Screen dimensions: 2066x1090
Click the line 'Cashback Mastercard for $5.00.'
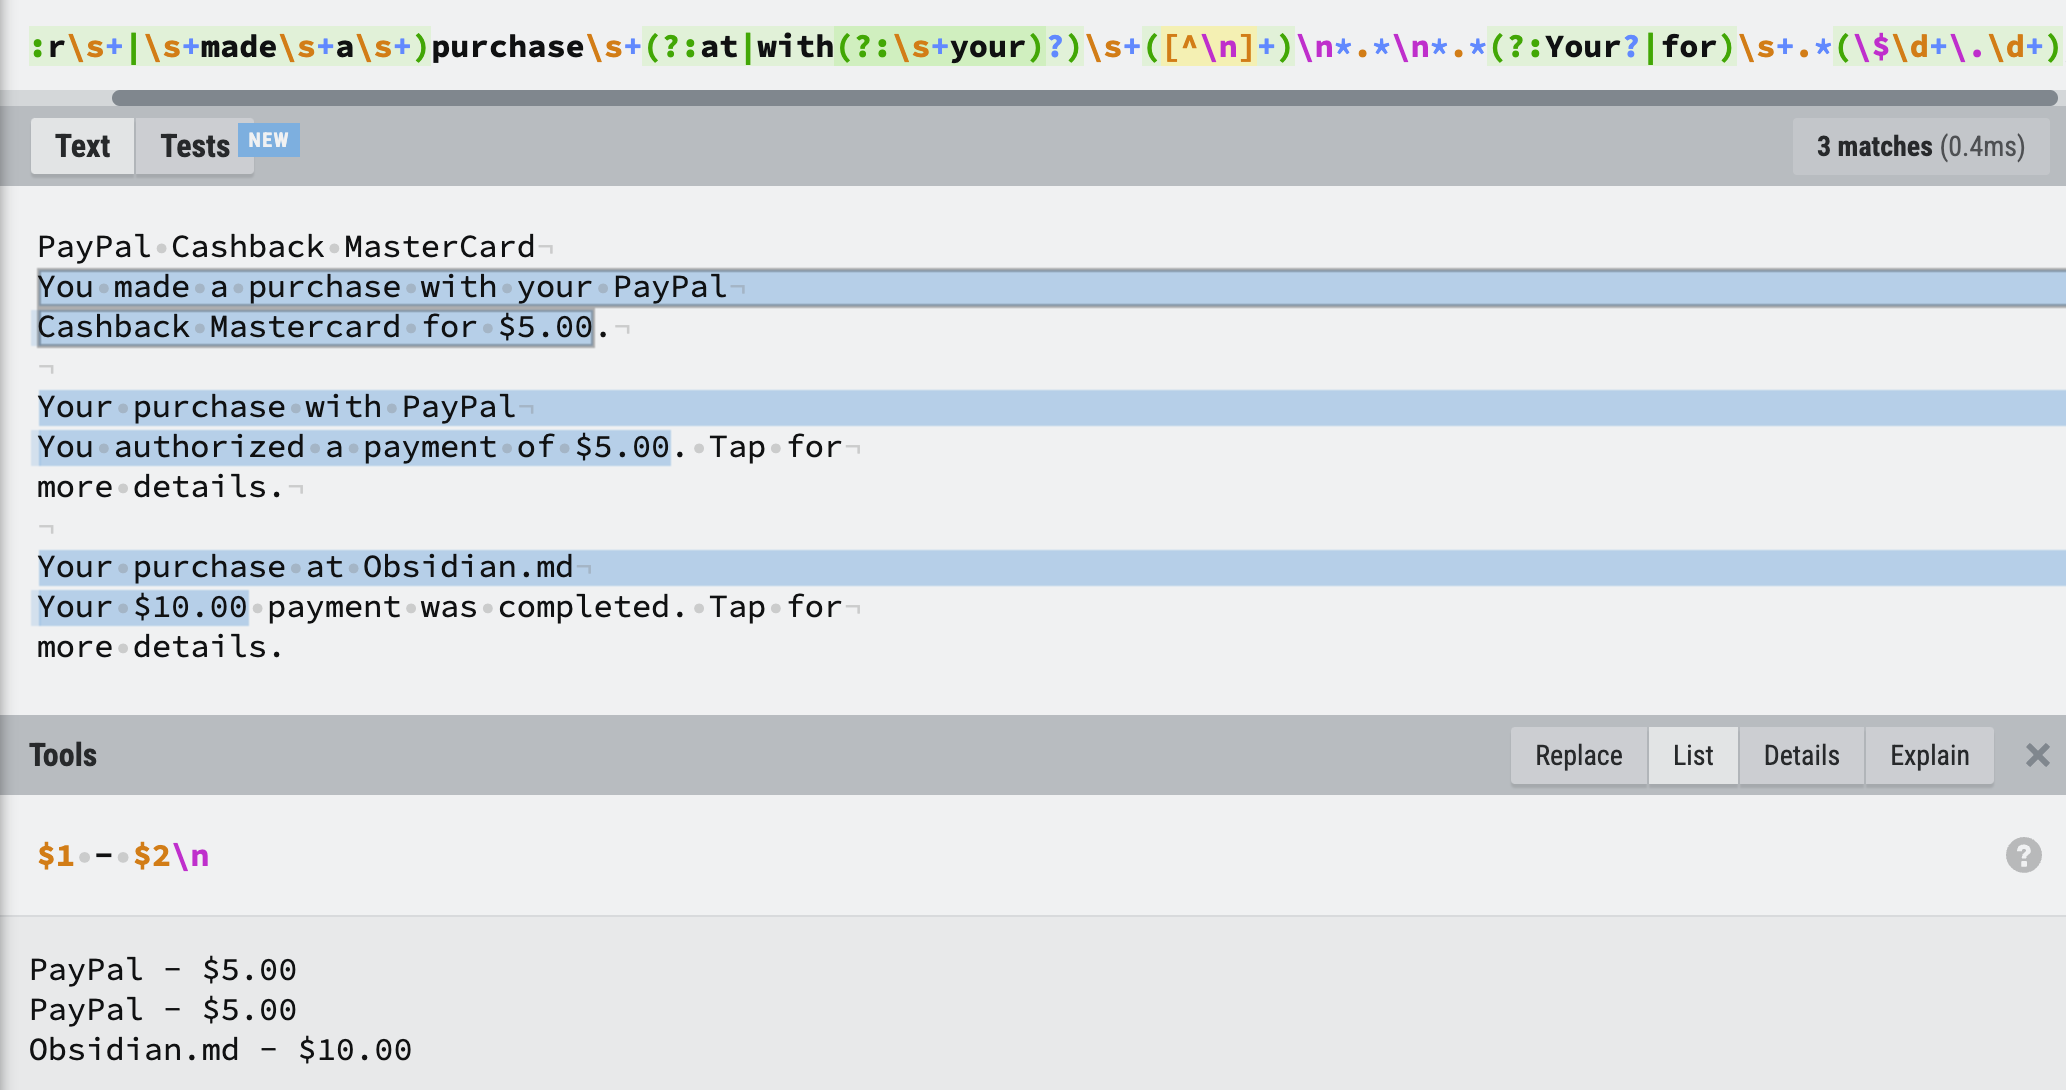pos(323,327)
